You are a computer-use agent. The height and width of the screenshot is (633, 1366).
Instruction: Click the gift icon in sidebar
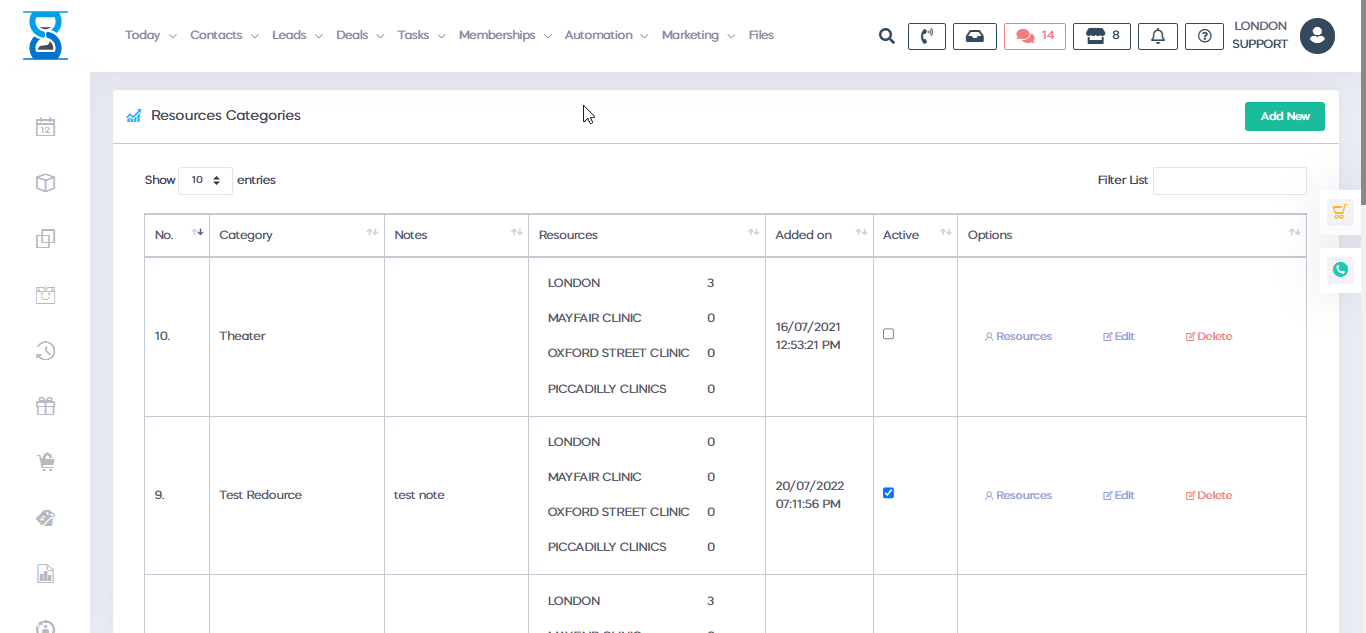[45, 406]
